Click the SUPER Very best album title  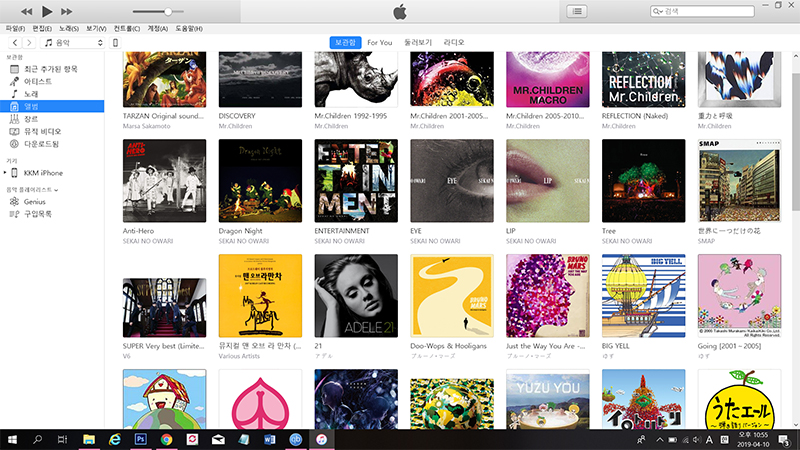click(163, 346)
